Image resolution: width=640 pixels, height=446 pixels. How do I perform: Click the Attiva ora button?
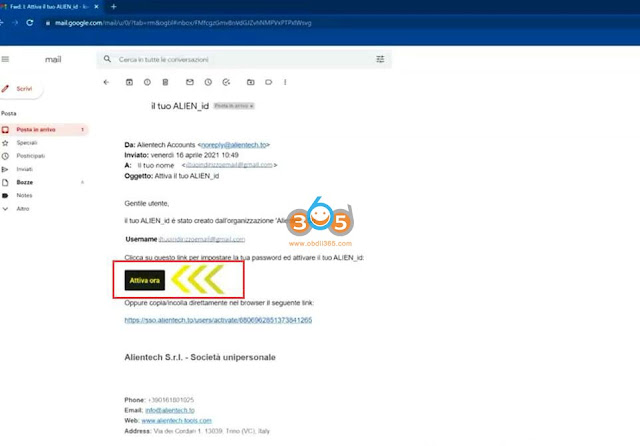point(145,280)
